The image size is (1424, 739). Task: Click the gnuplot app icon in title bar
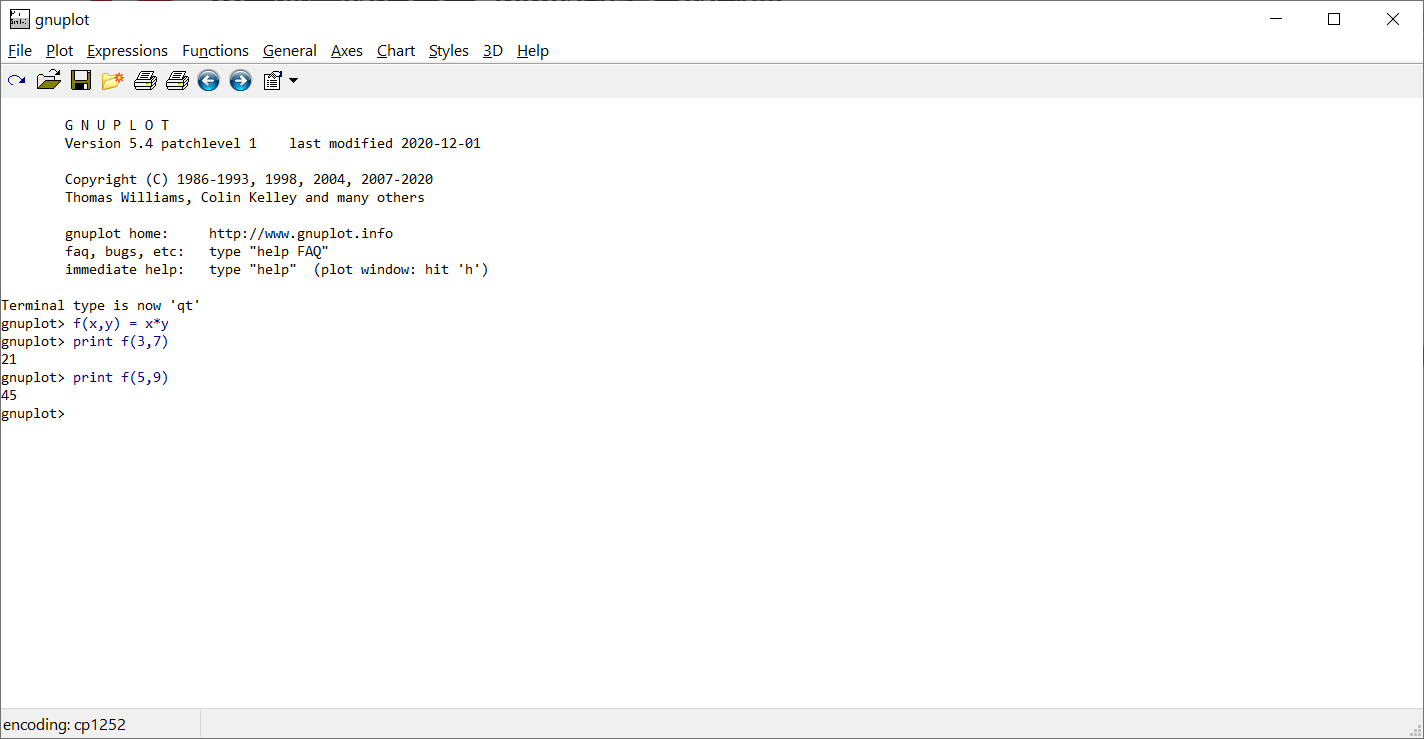[19, 19]
